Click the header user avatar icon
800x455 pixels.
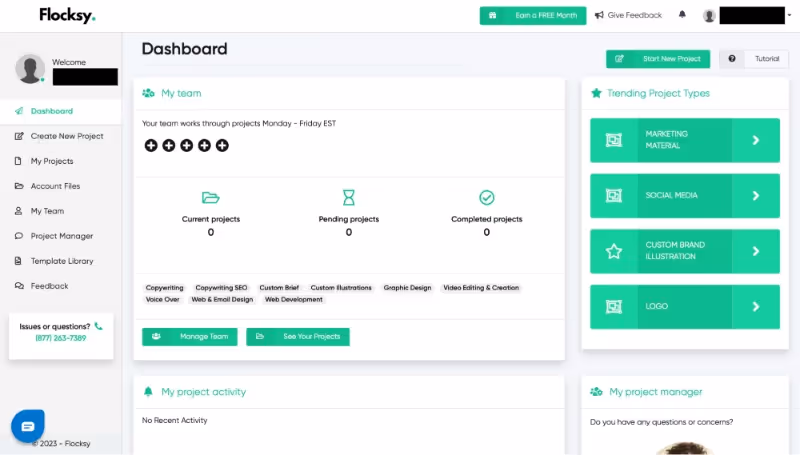tap(709, 16)
